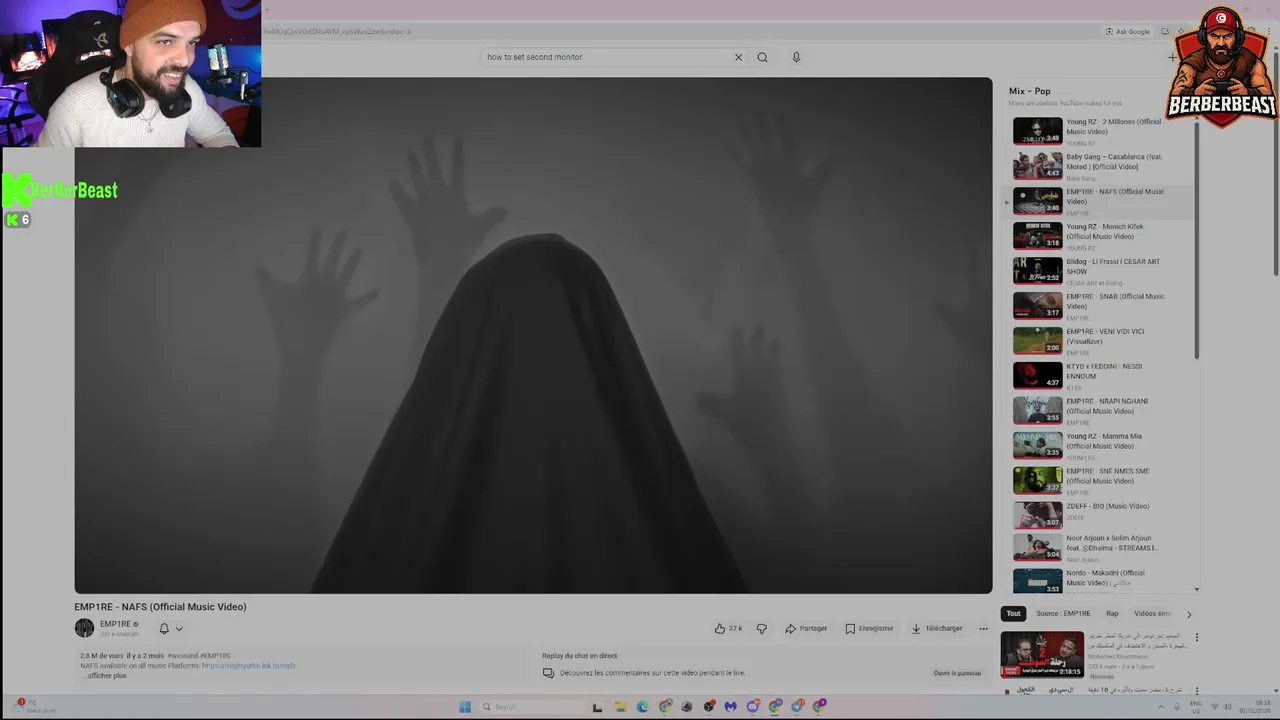The image size is (1280, 720).
Task: Open Microsoft Edge from the taskbar
Action: 642,707
